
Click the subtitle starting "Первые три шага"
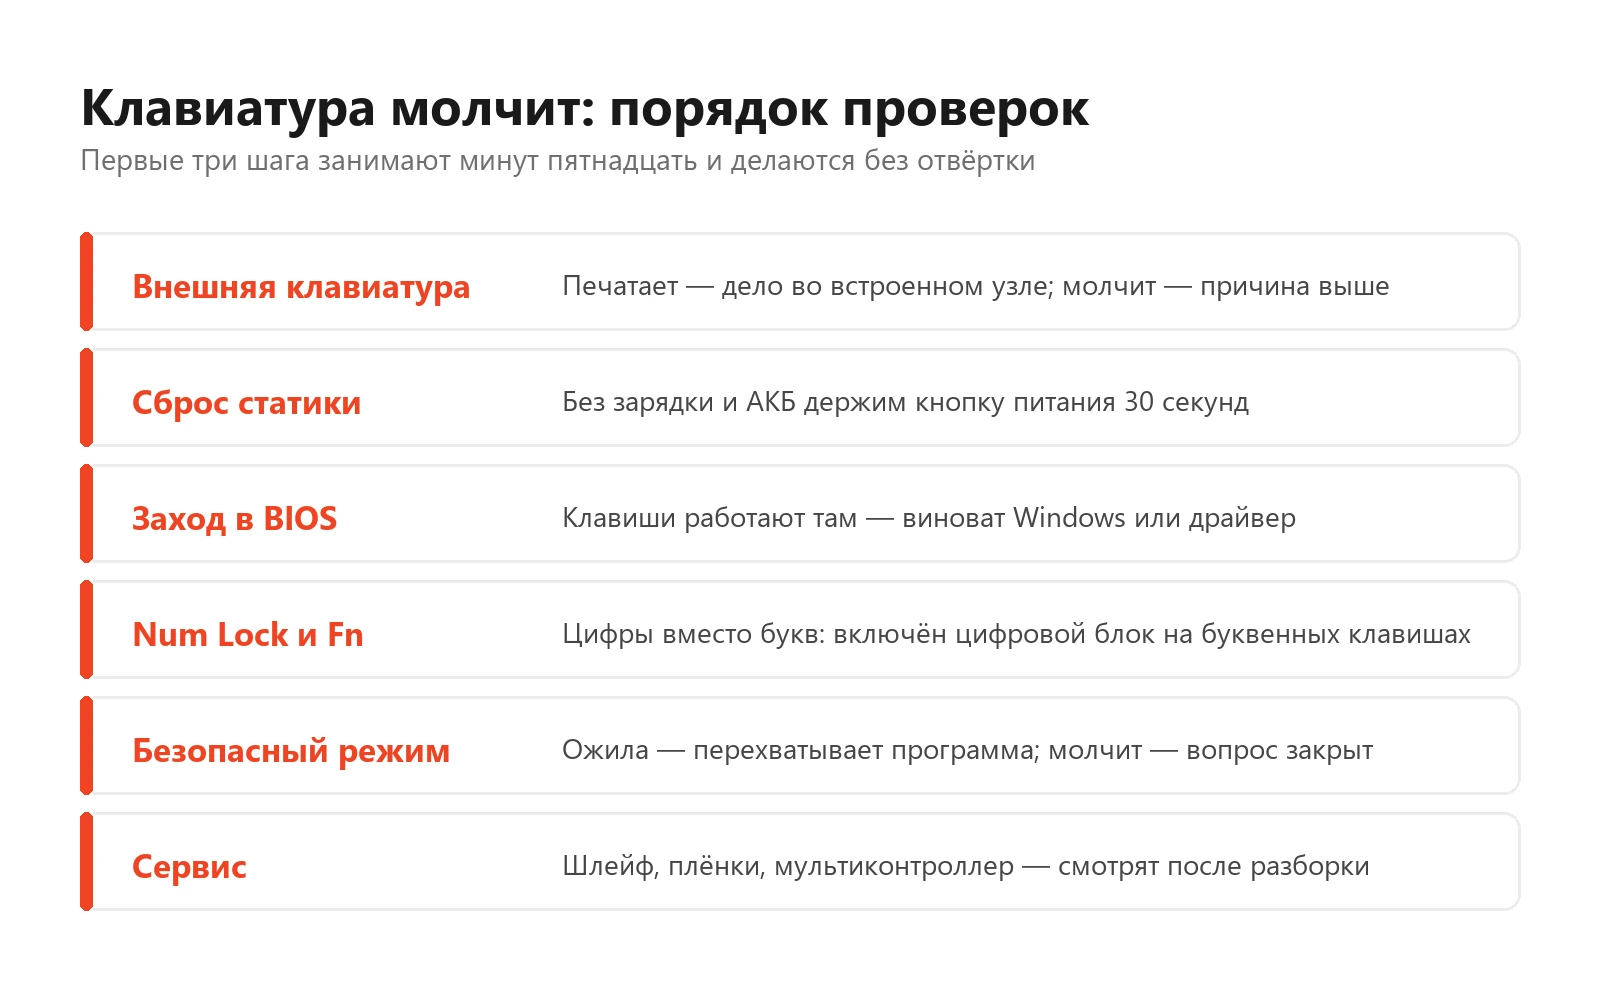coord(558,161)
